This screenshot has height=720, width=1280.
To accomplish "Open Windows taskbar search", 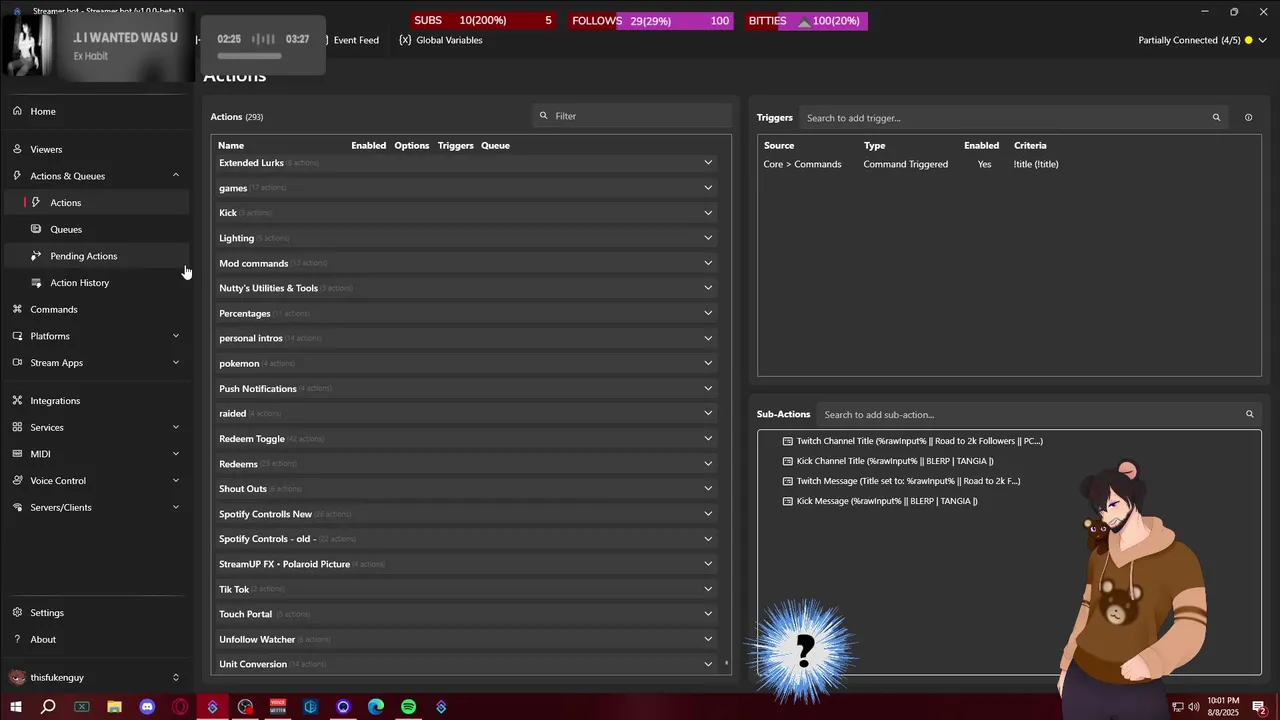I will (48, 707).
